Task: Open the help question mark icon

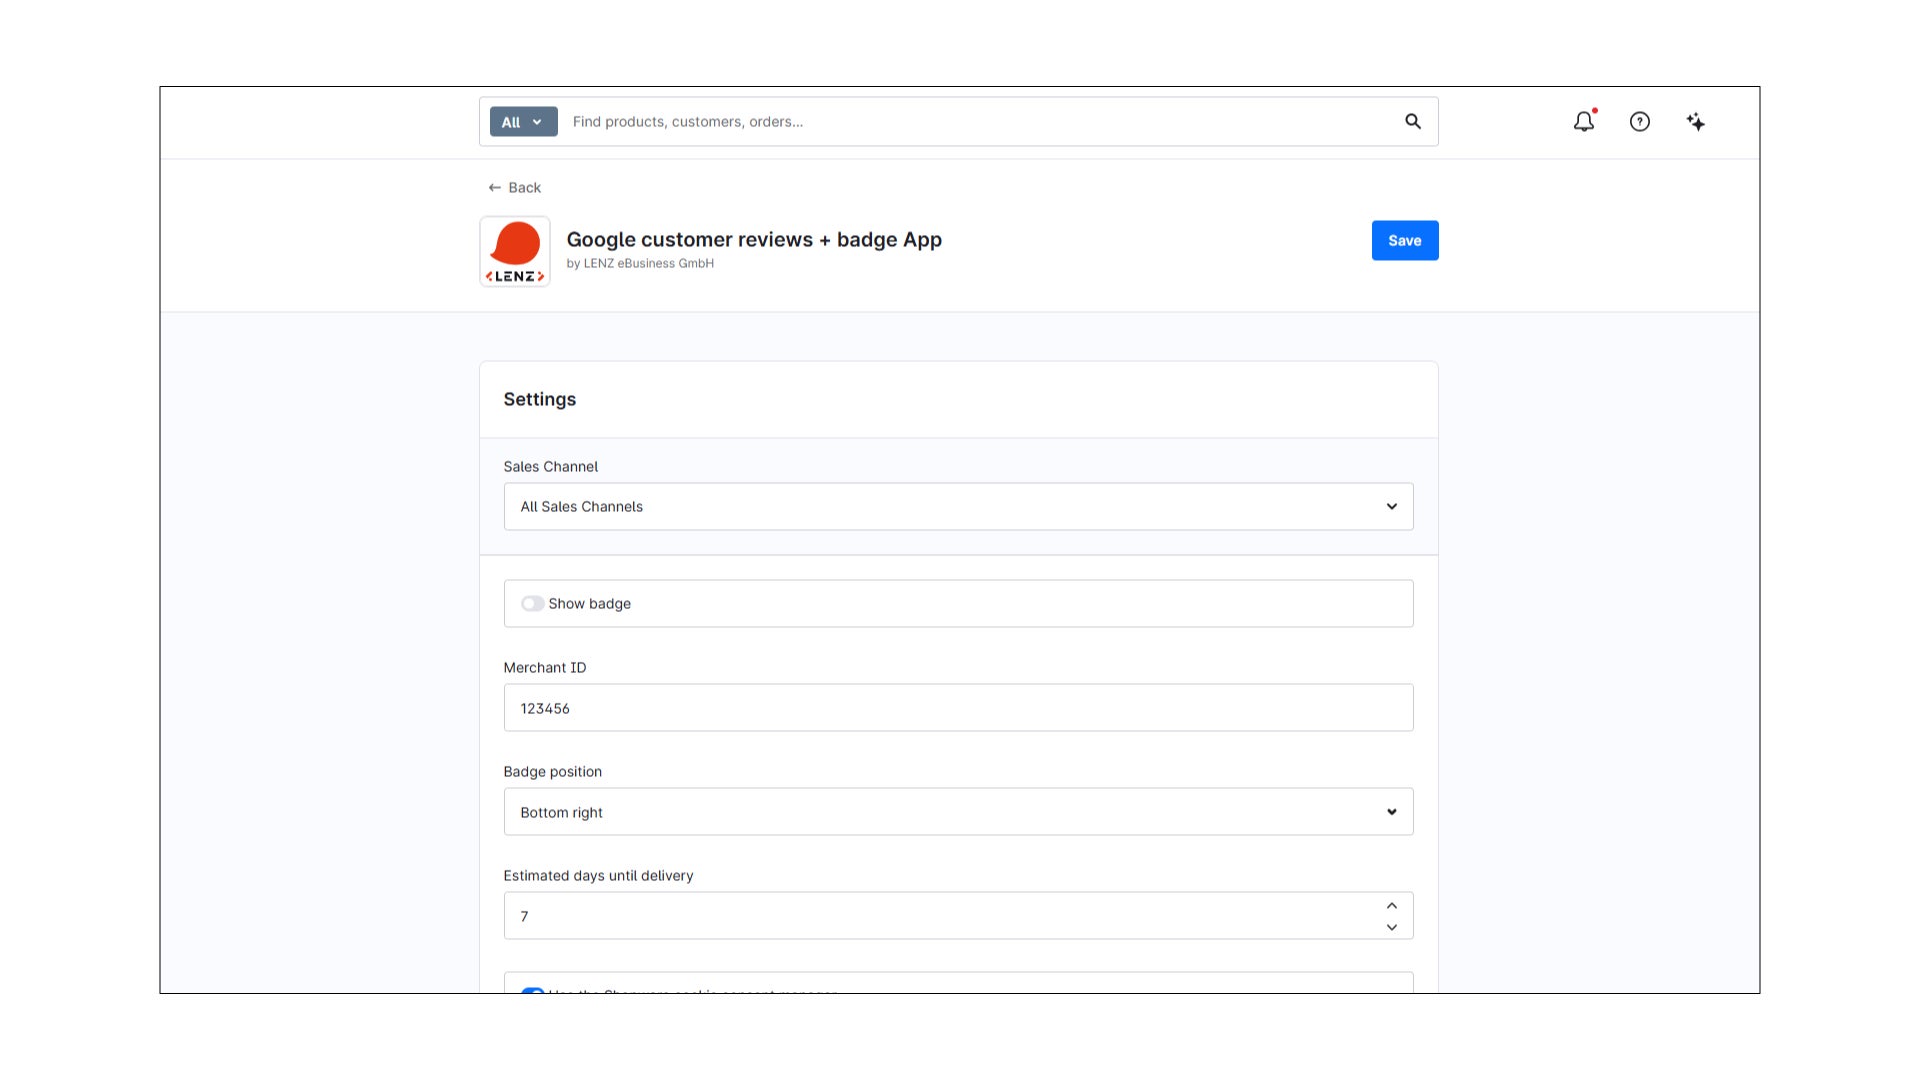Action: 1639,121
